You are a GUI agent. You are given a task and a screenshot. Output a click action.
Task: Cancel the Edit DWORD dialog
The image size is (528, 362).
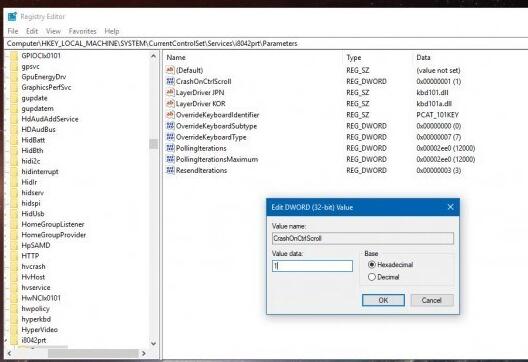pyautogui.click(x=432, y=300)
